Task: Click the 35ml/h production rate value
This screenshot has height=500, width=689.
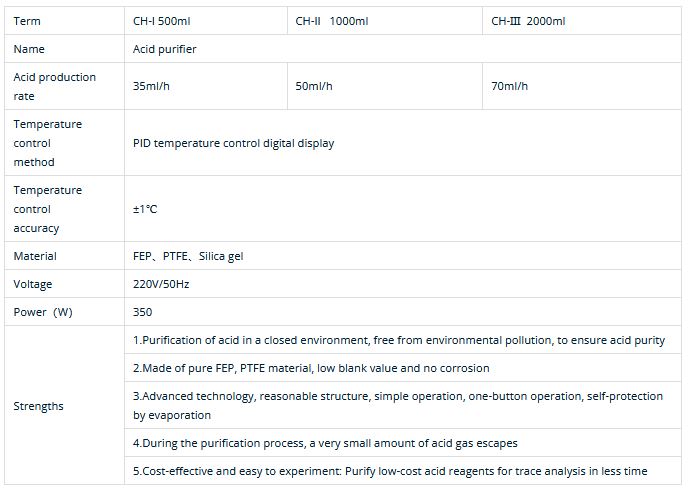Action: point(152,86)
